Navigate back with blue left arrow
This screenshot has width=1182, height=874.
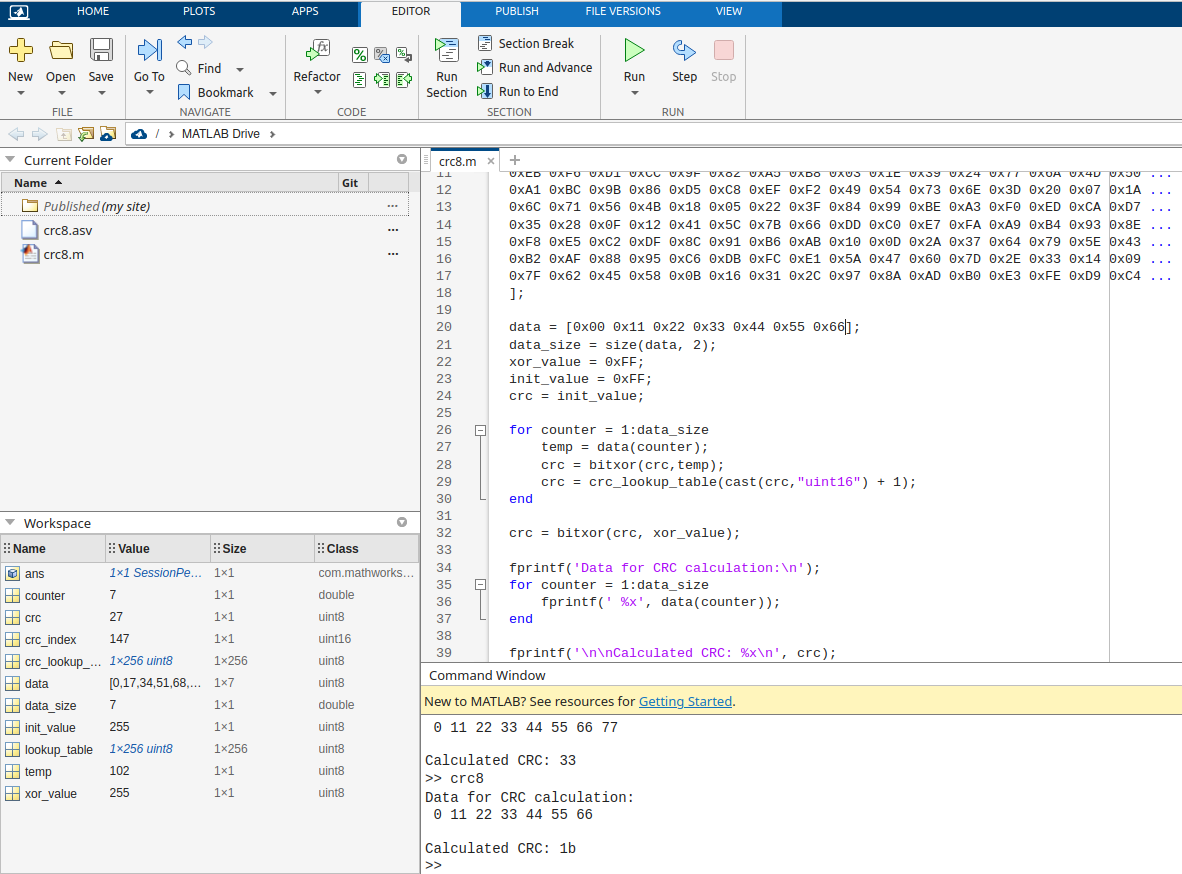185,42
